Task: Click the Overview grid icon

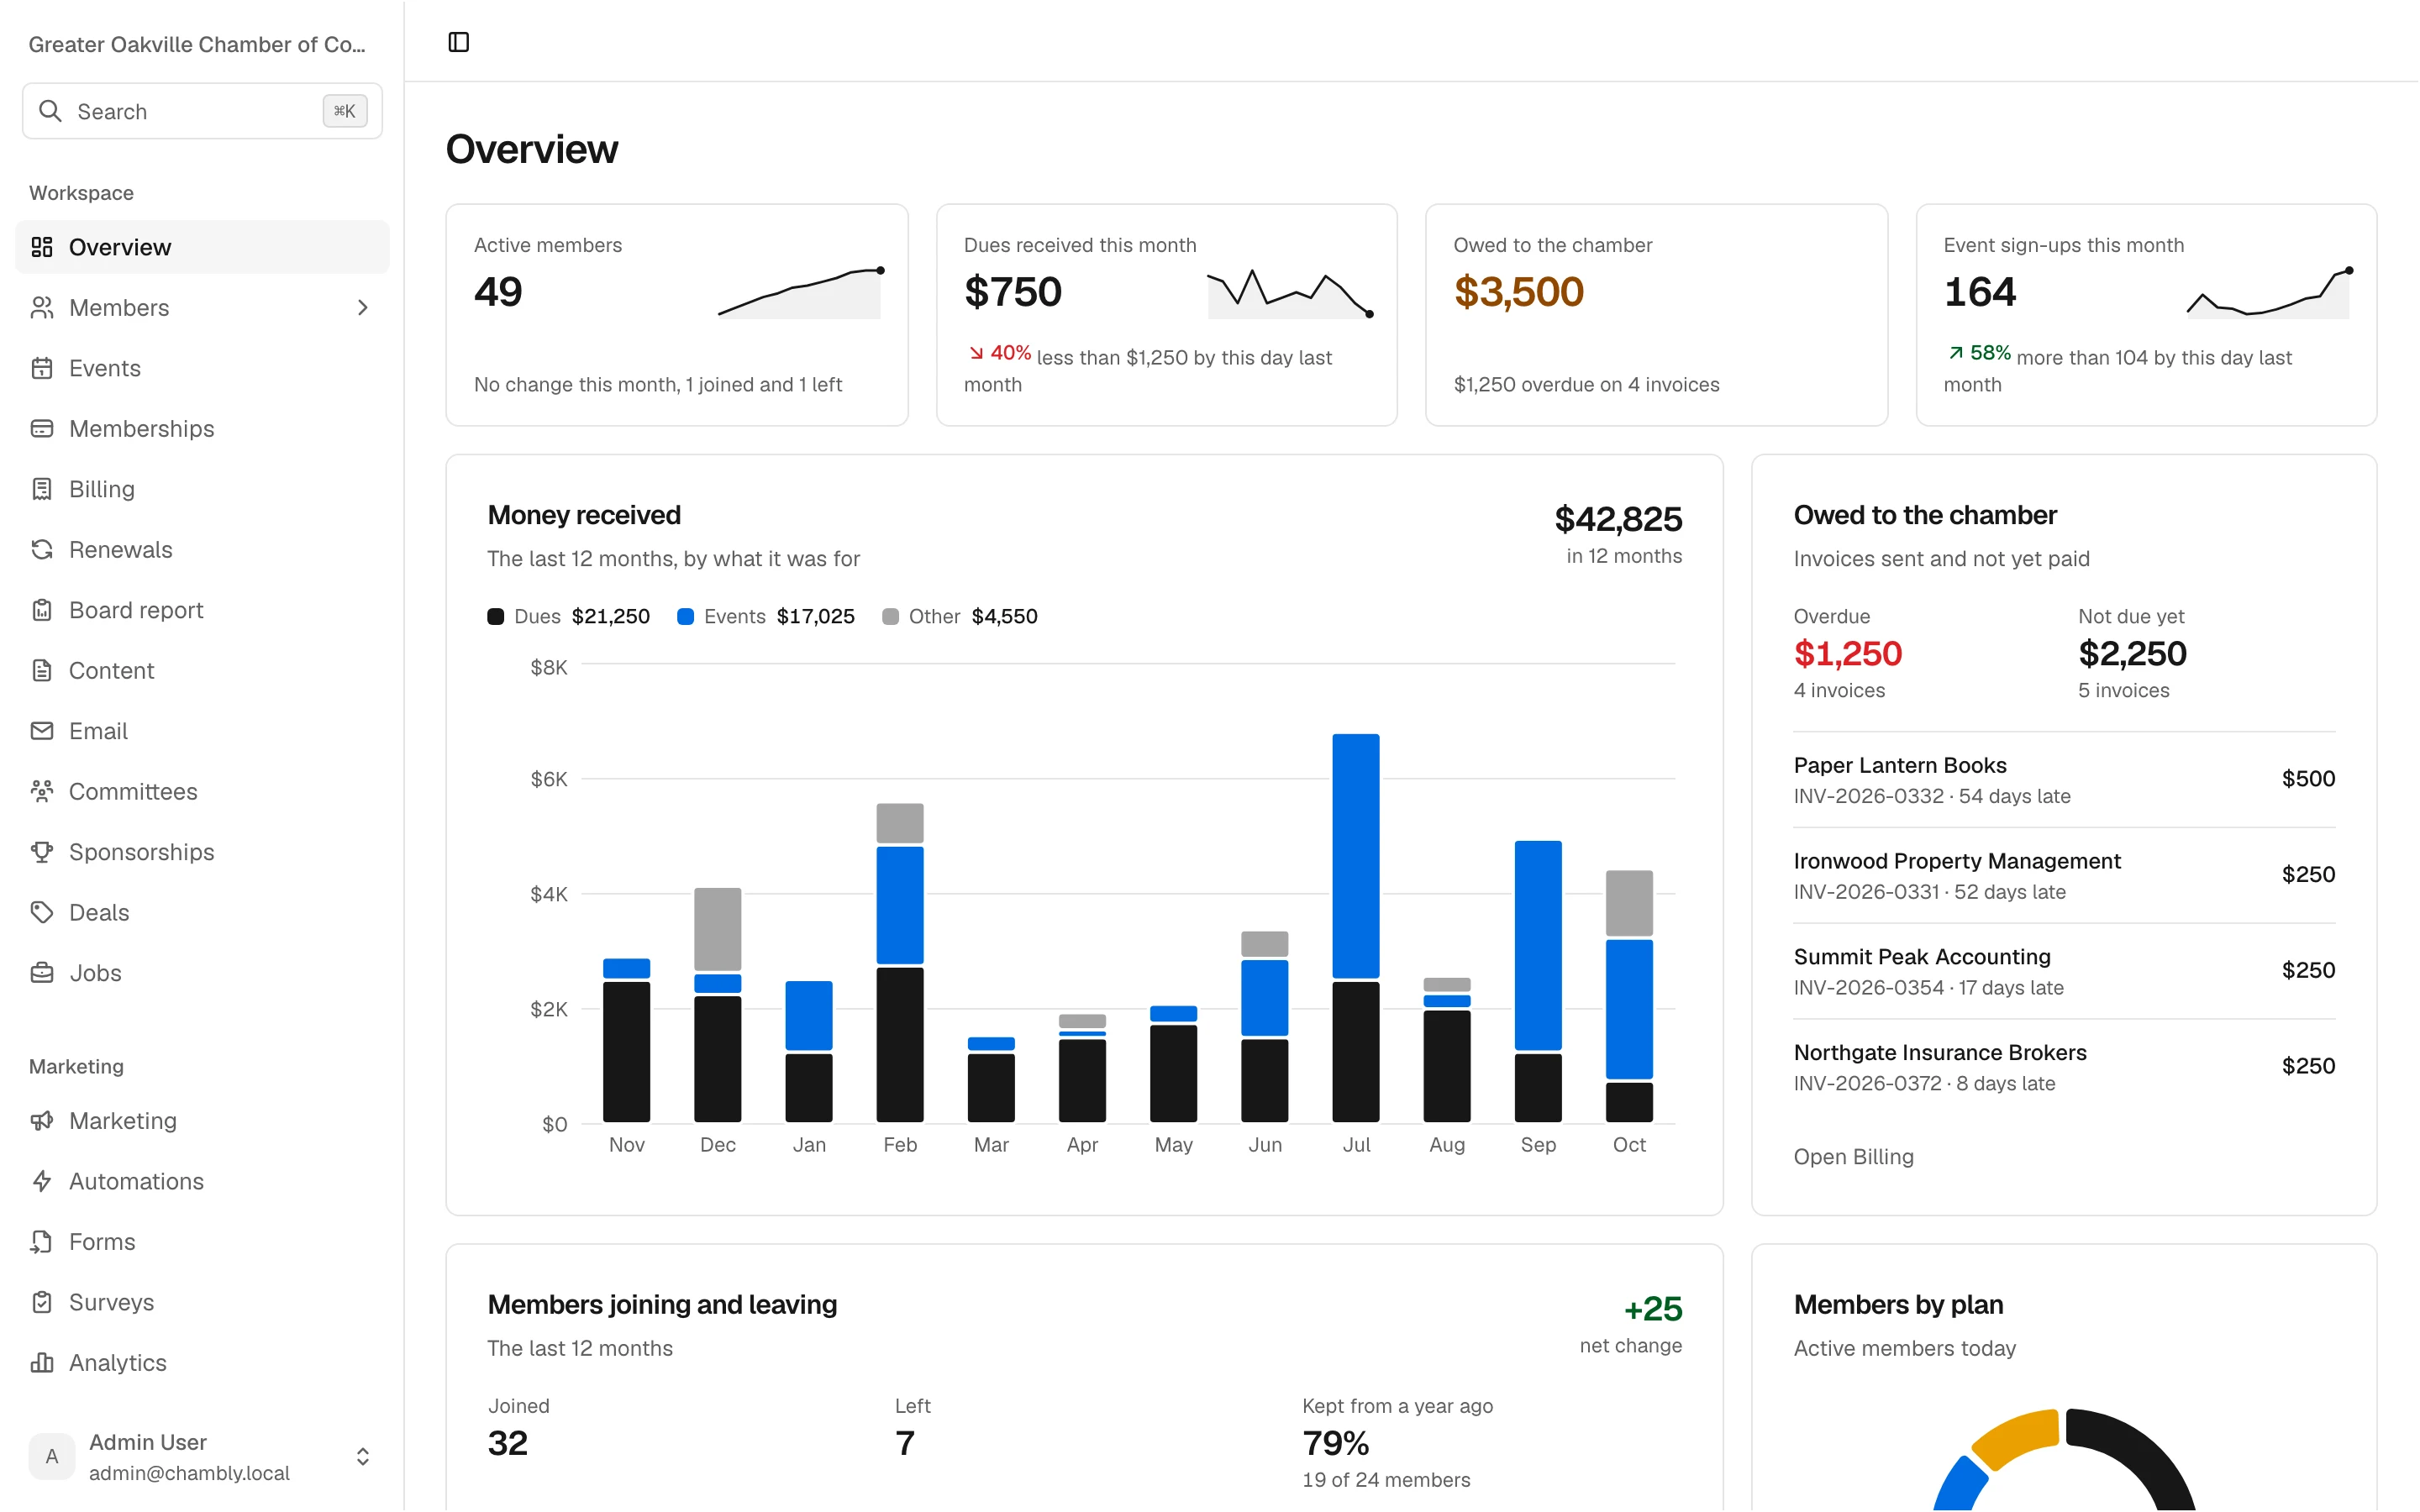Action: [42, 247]
